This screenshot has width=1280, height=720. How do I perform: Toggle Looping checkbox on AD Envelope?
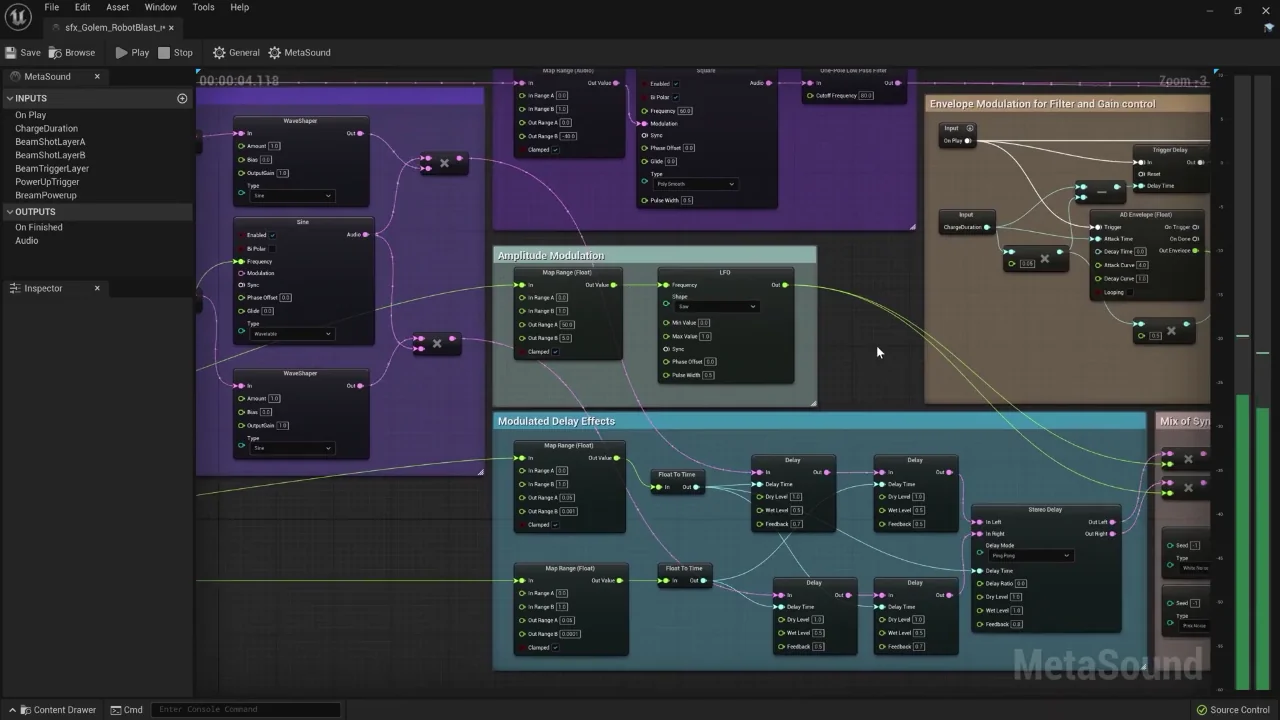[1131, 293]
